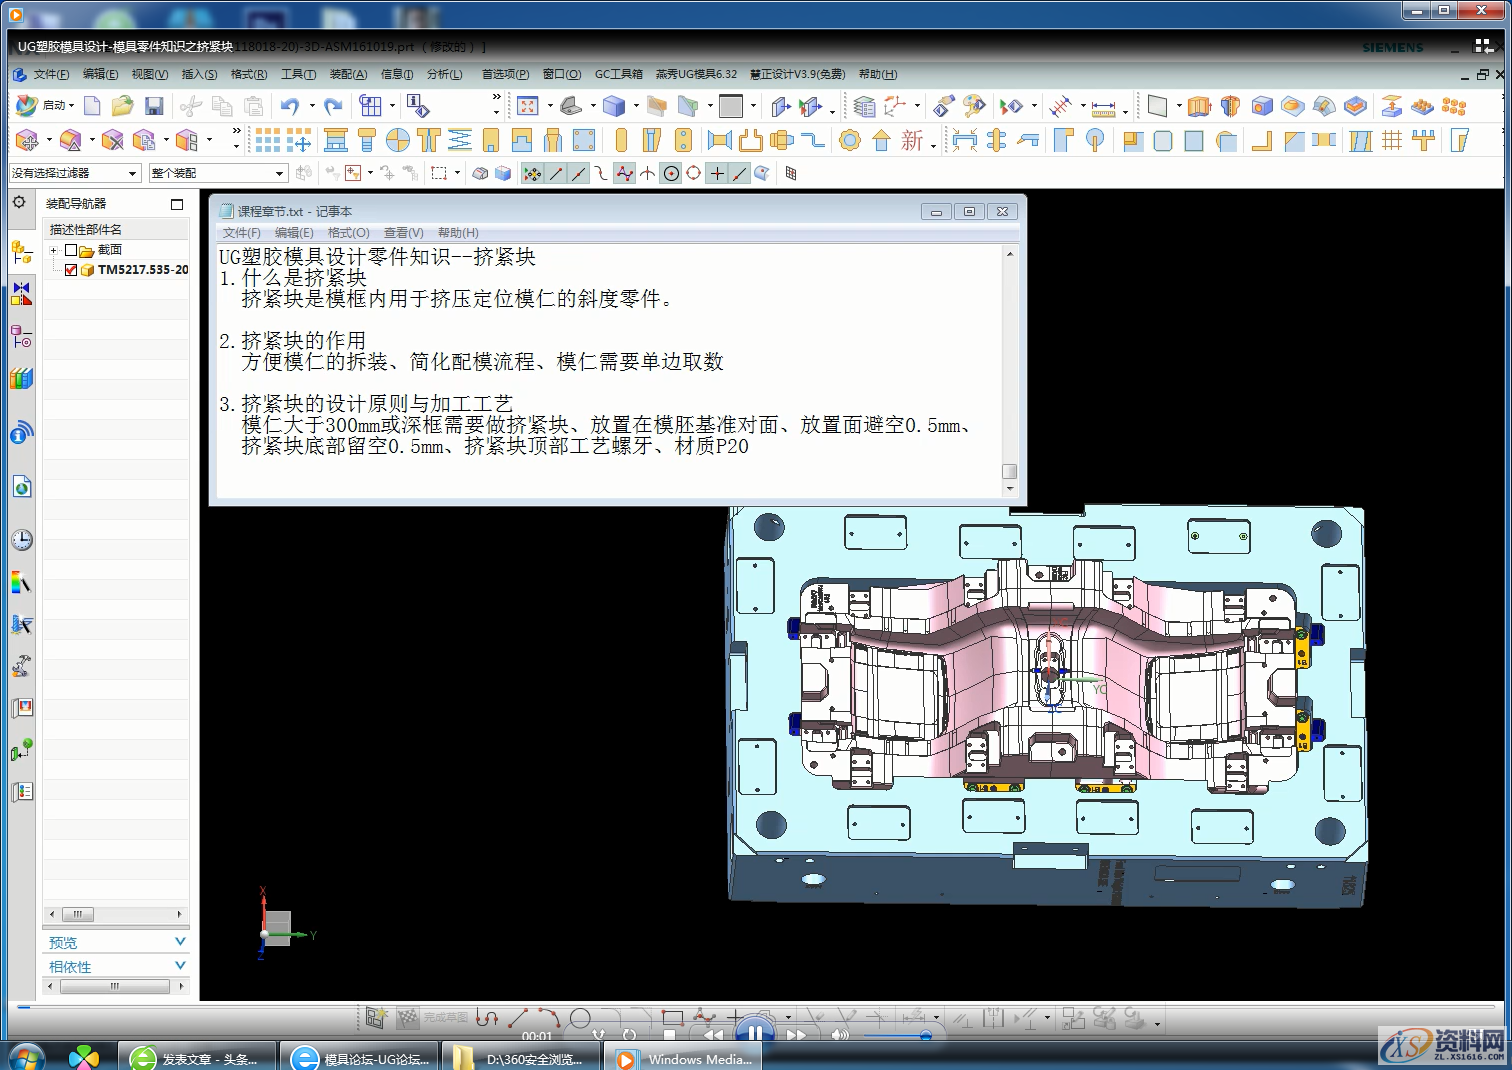This screenshot has width=1512, height=1070.
Task: Open the 装配(A) menu
Action: [347, 74]
